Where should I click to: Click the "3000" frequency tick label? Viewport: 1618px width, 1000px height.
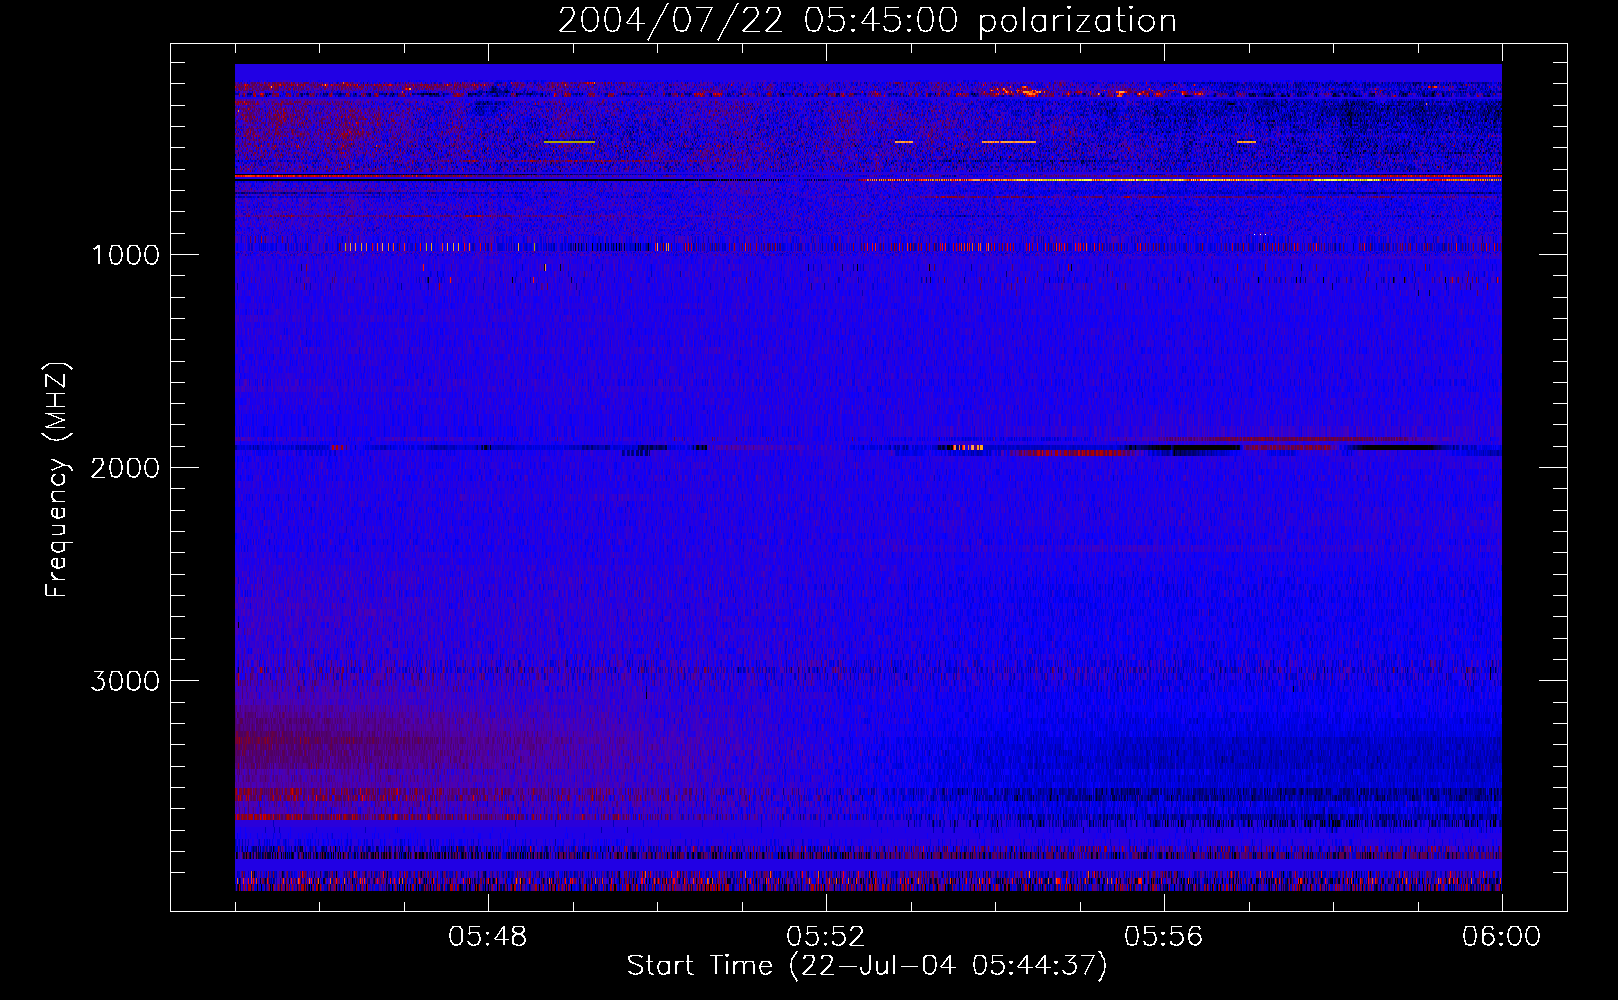(125, 681)
